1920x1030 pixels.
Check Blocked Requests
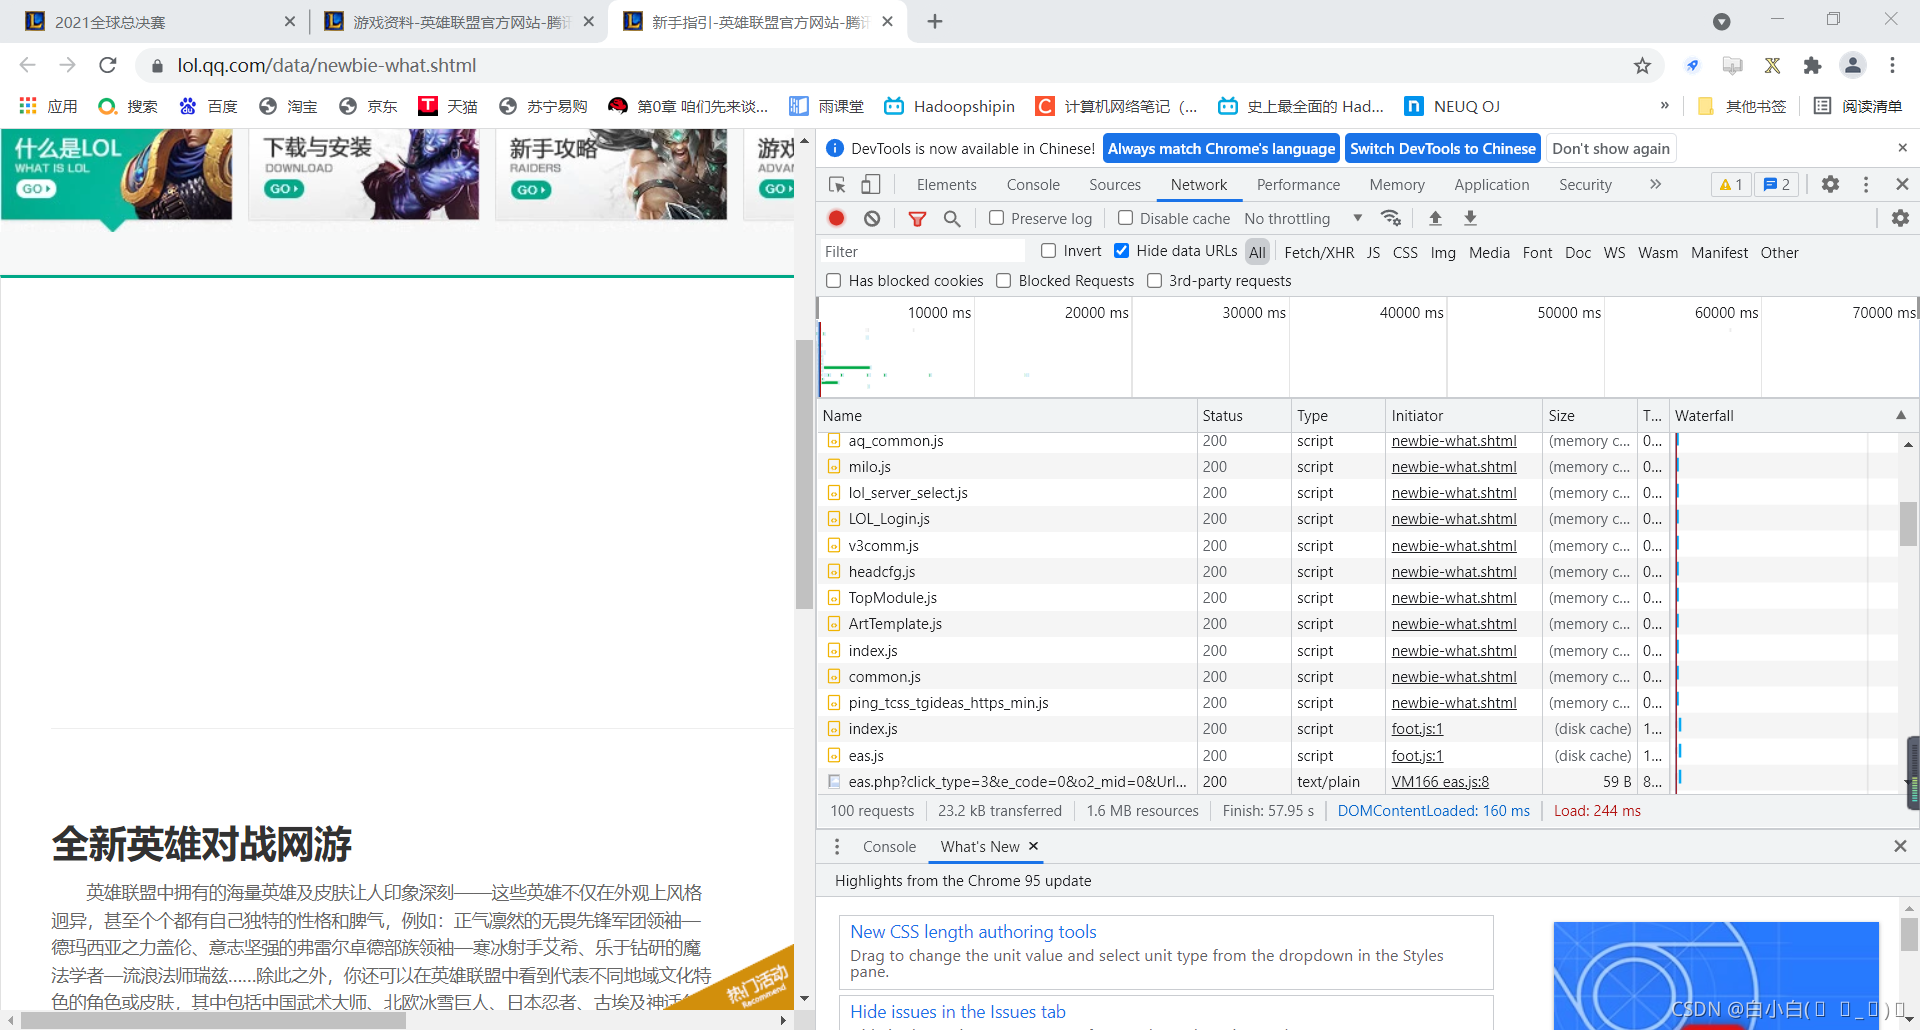coord(1003,281)
